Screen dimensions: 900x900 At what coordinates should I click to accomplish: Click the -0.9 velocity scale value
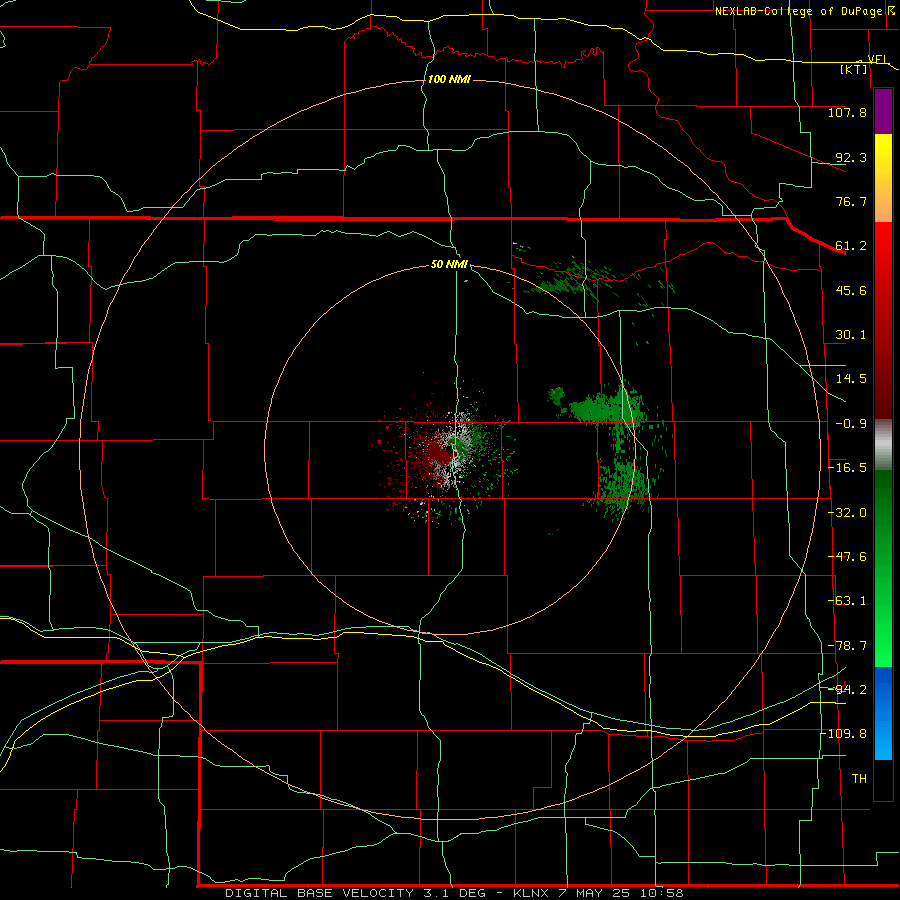point(851,424)
